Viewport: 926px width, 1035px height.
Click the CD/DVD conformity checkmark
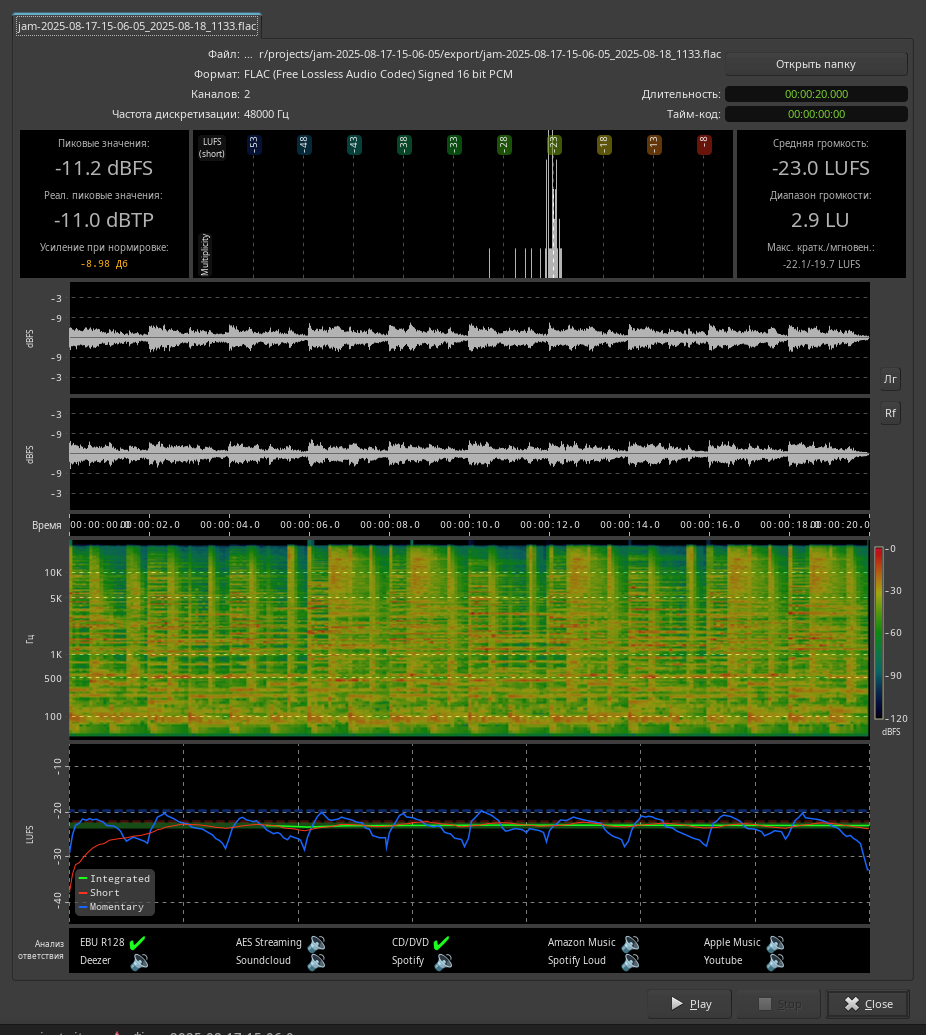tap(441, 942)
